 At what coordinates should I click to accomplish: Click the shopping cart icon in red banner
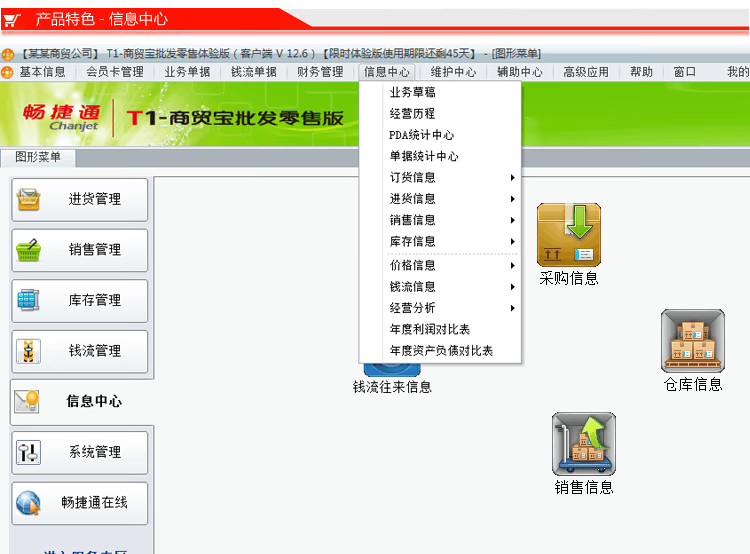[x=12, y=20]
